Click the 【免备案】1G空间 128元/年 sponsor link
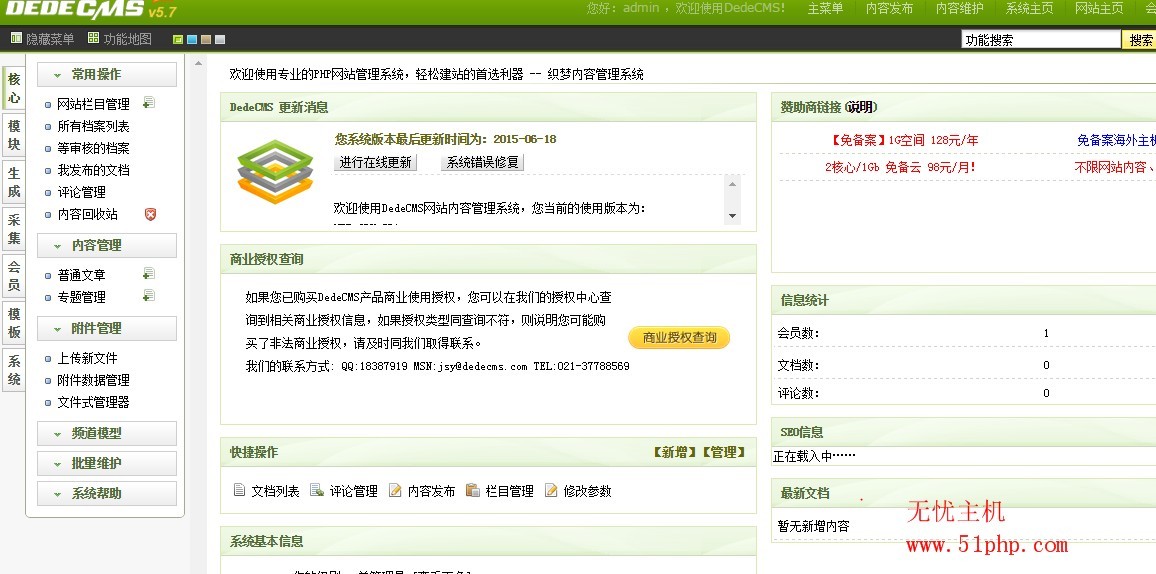Screen dimensions: 1156x574 coord(904,140)
